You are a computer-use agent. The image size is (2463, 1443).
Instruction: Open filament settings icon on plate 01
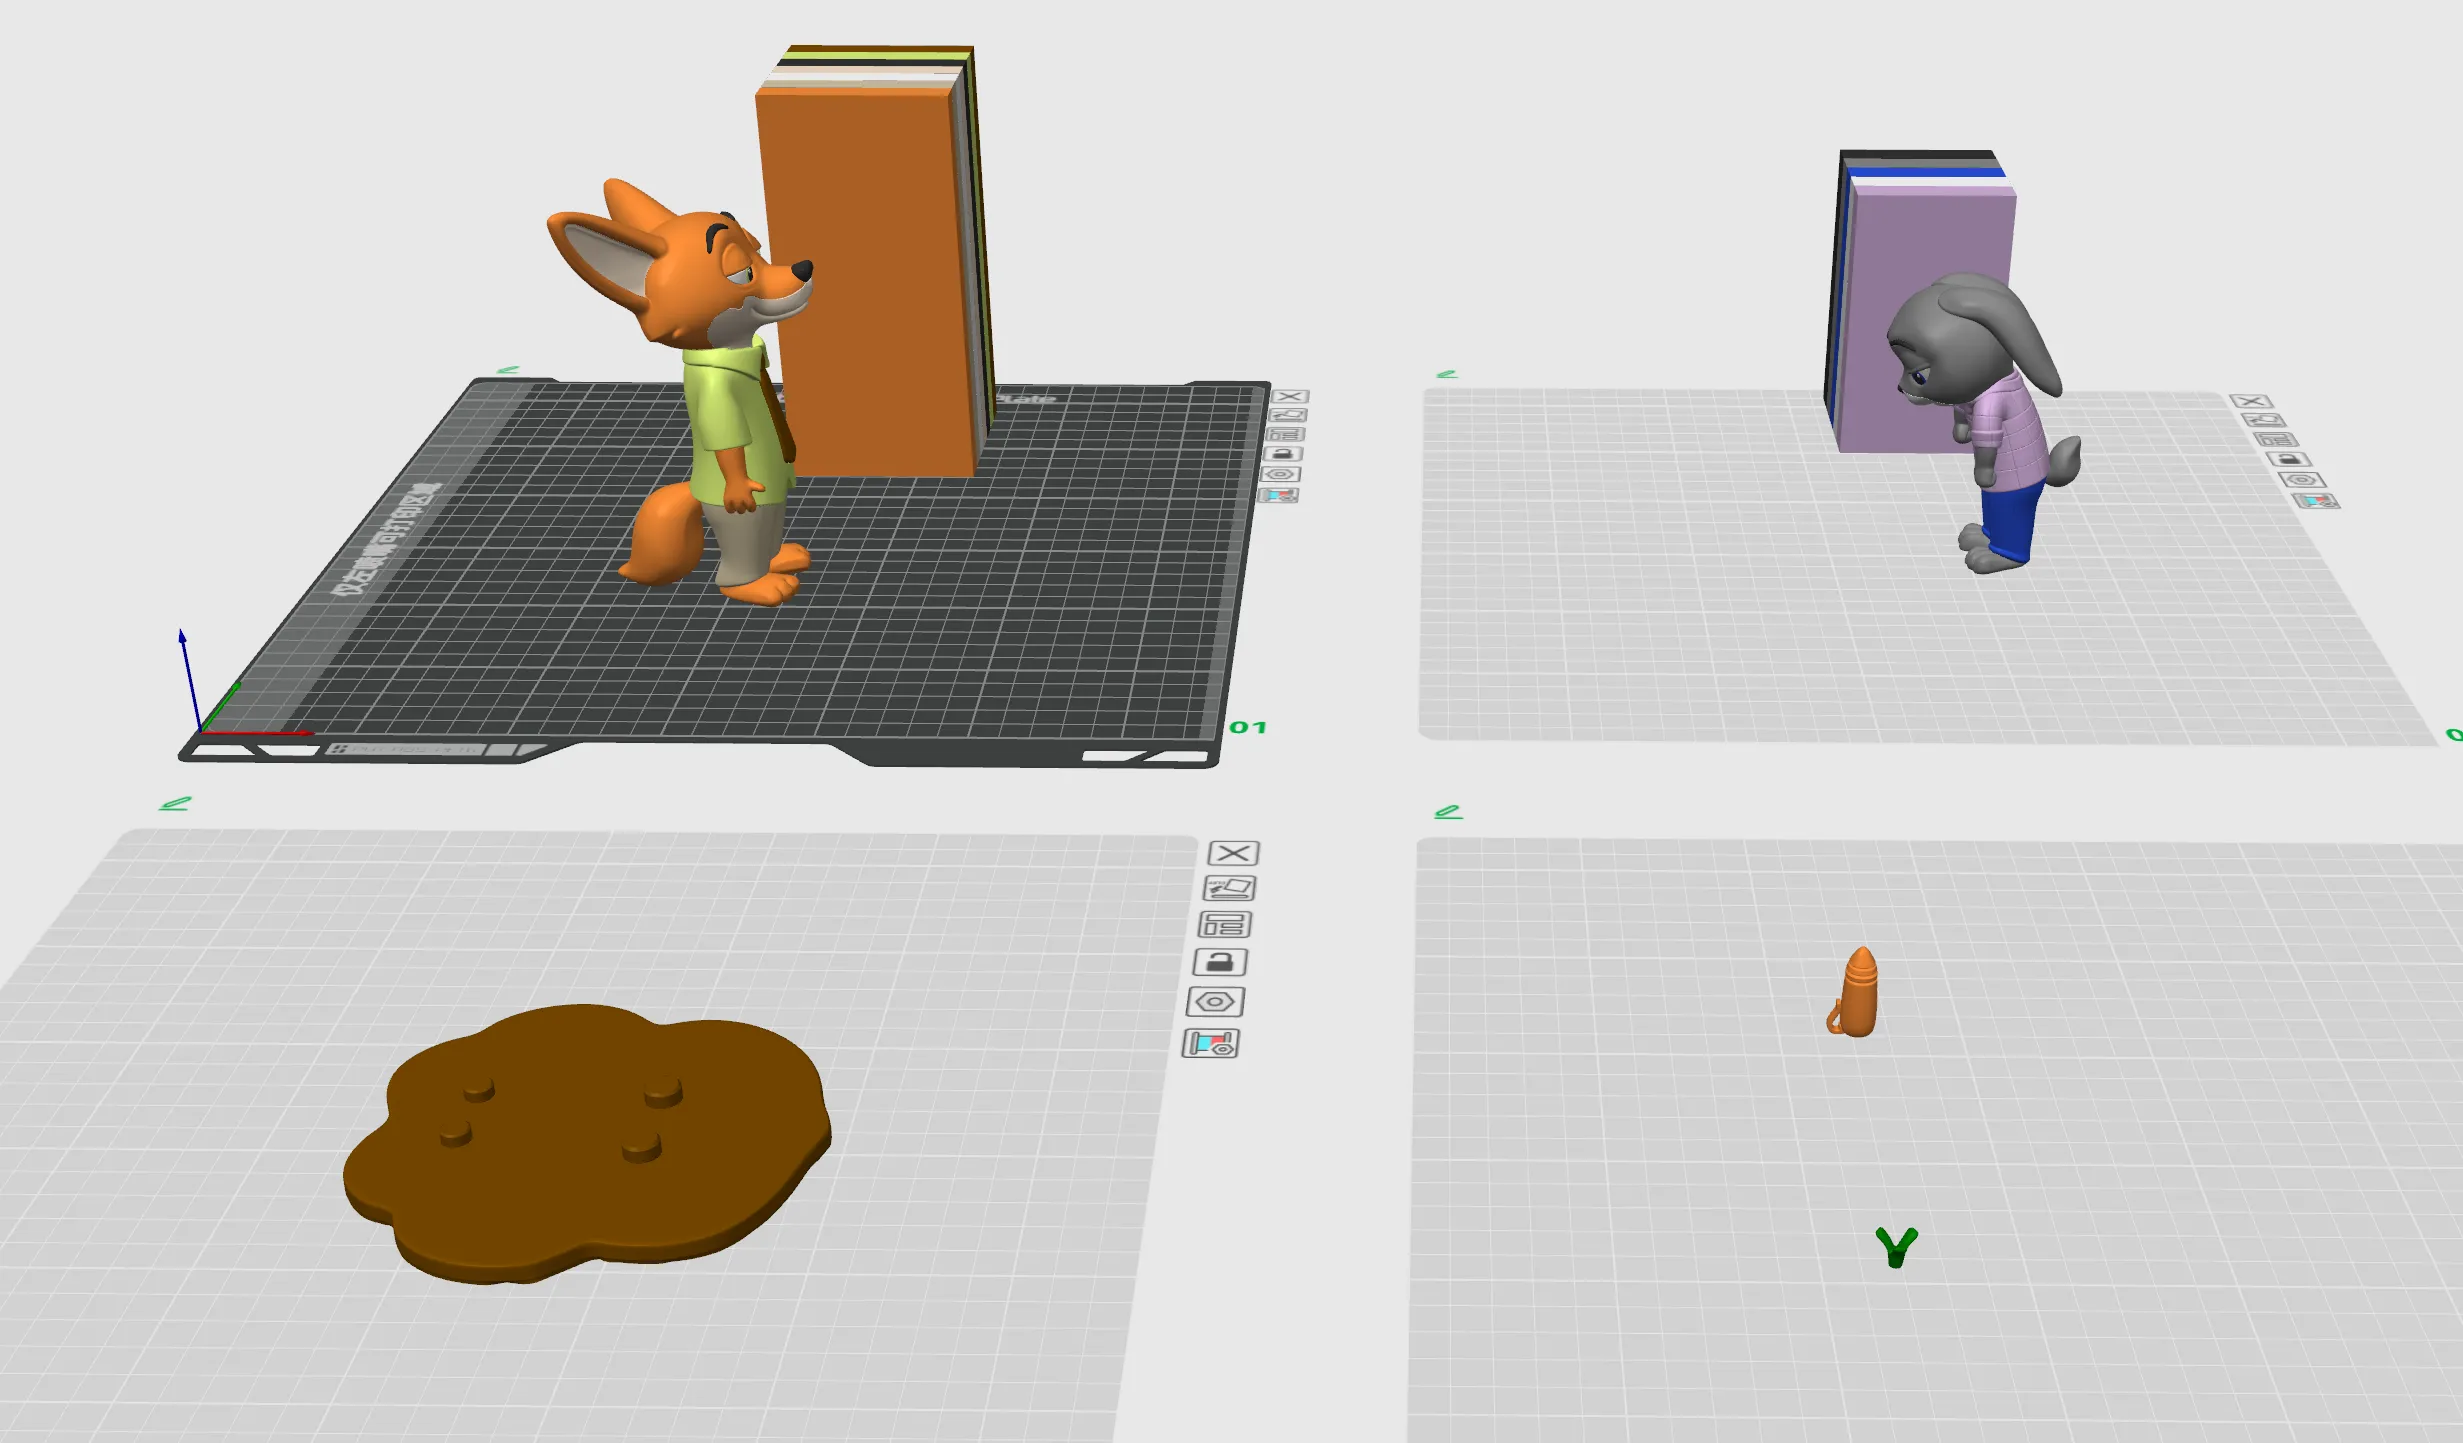pyautogui.click(x=1279, y=495)
